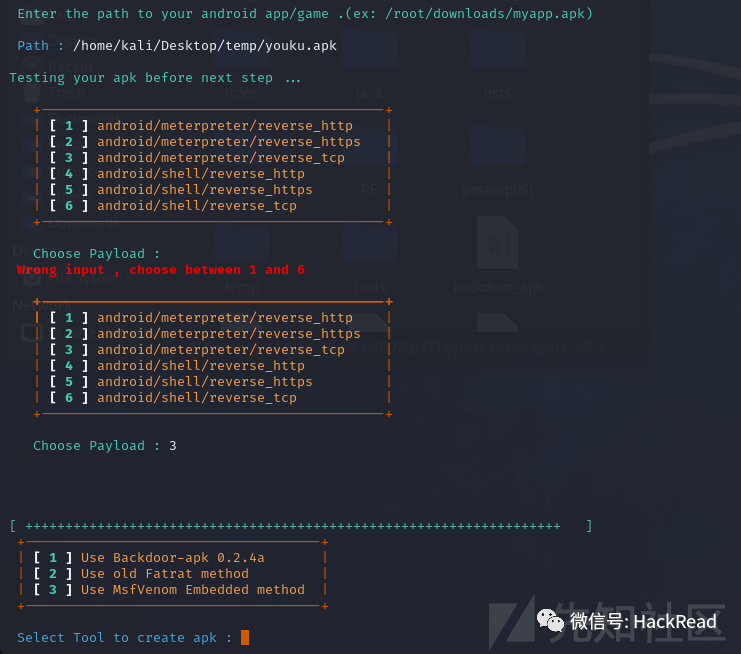Click the orange terminal cursor block

point(245,637)
